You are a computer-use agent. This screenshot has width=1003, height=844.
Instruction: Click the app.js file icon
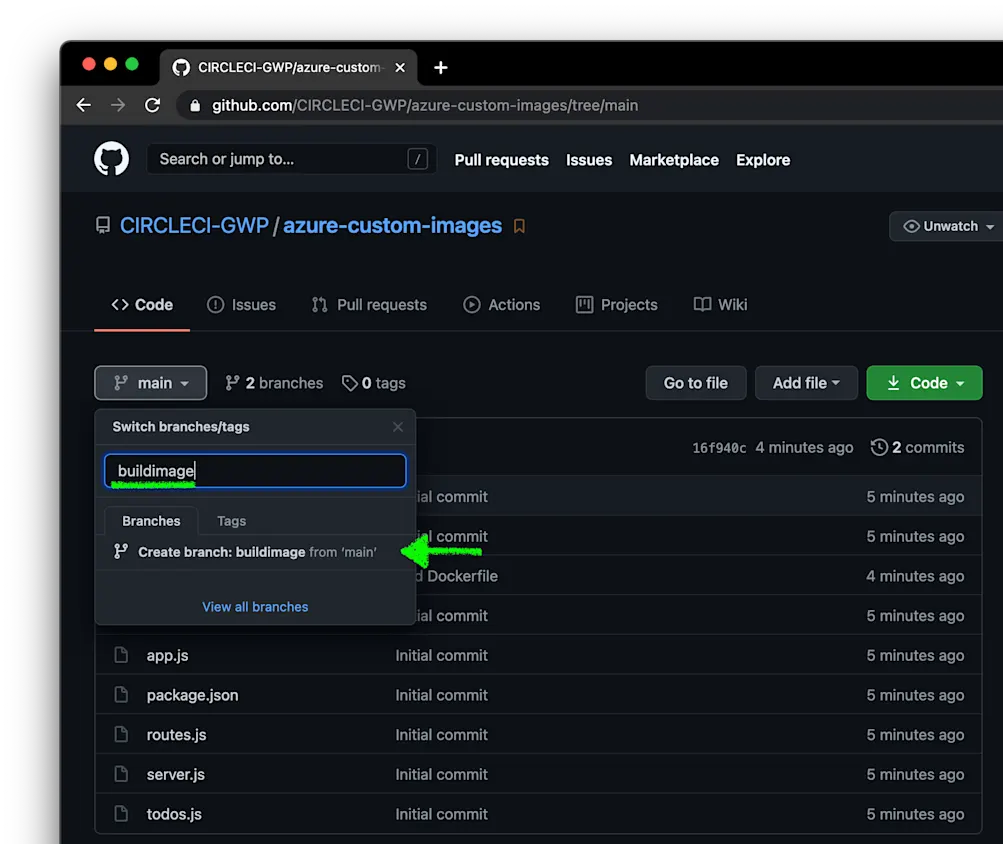pos(120,655)
